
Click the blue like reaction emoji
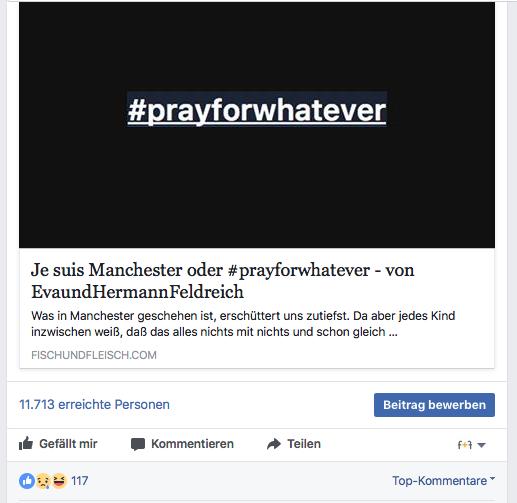tap(27, 481)
